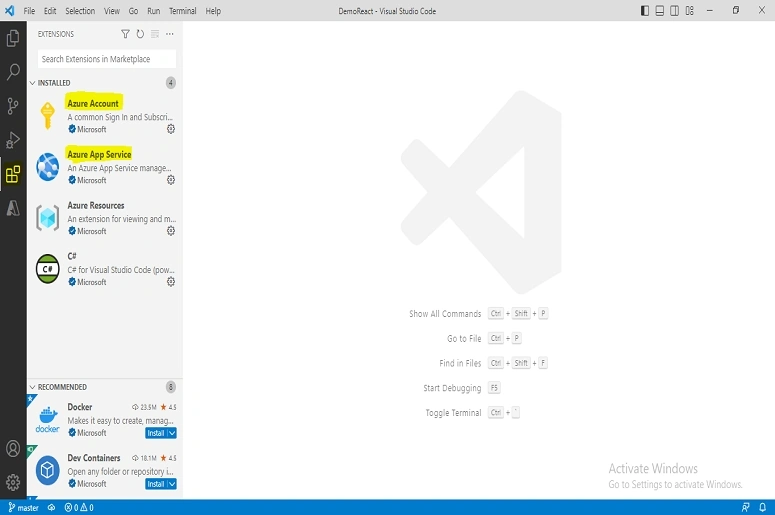
Task: Open the Help menu
Action: pos(213,11)
